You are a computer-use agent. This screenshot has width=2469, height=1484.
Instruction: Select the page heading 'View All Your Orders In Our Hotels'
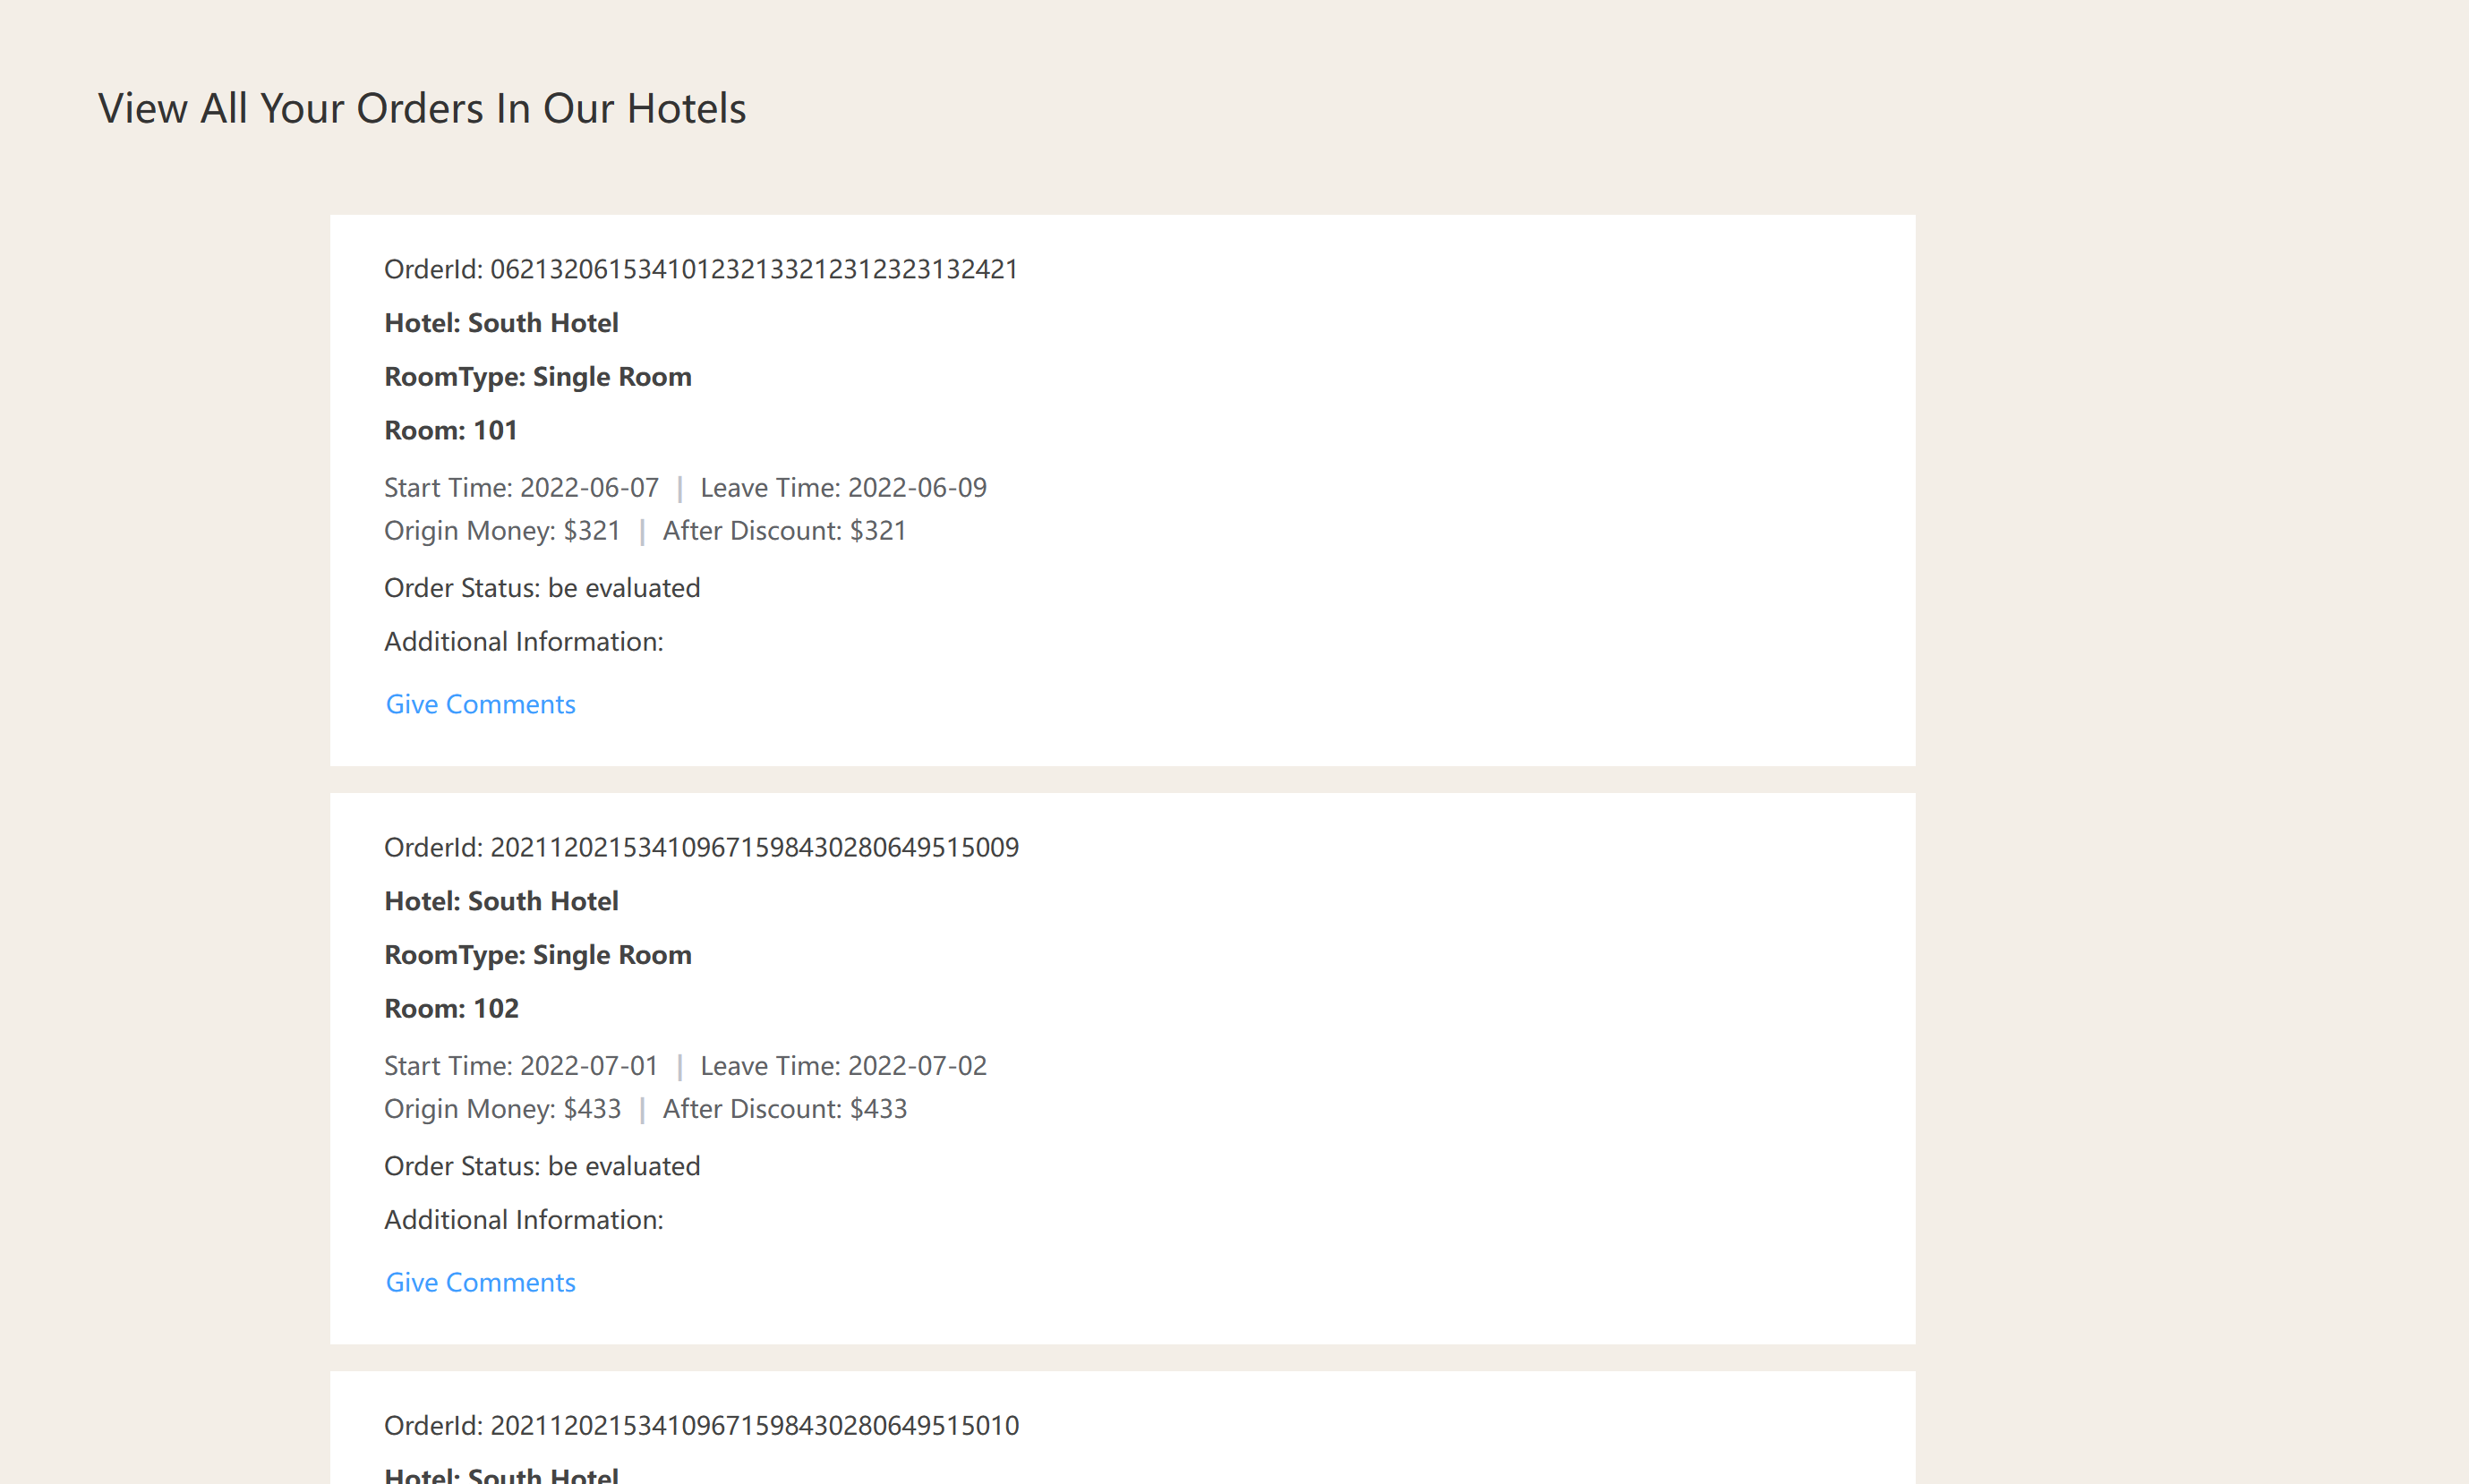tap(422, 108)
